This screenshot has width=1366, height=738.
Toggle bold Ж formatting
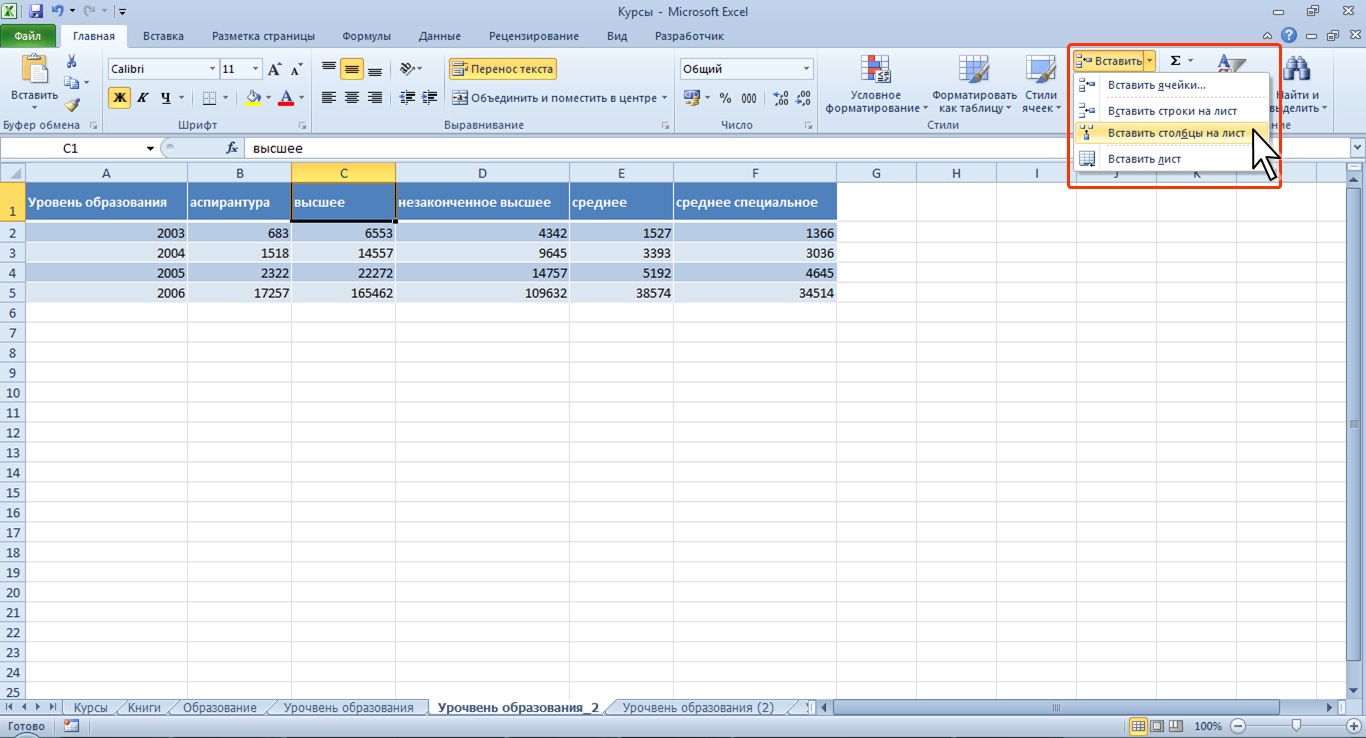[120, 98]
